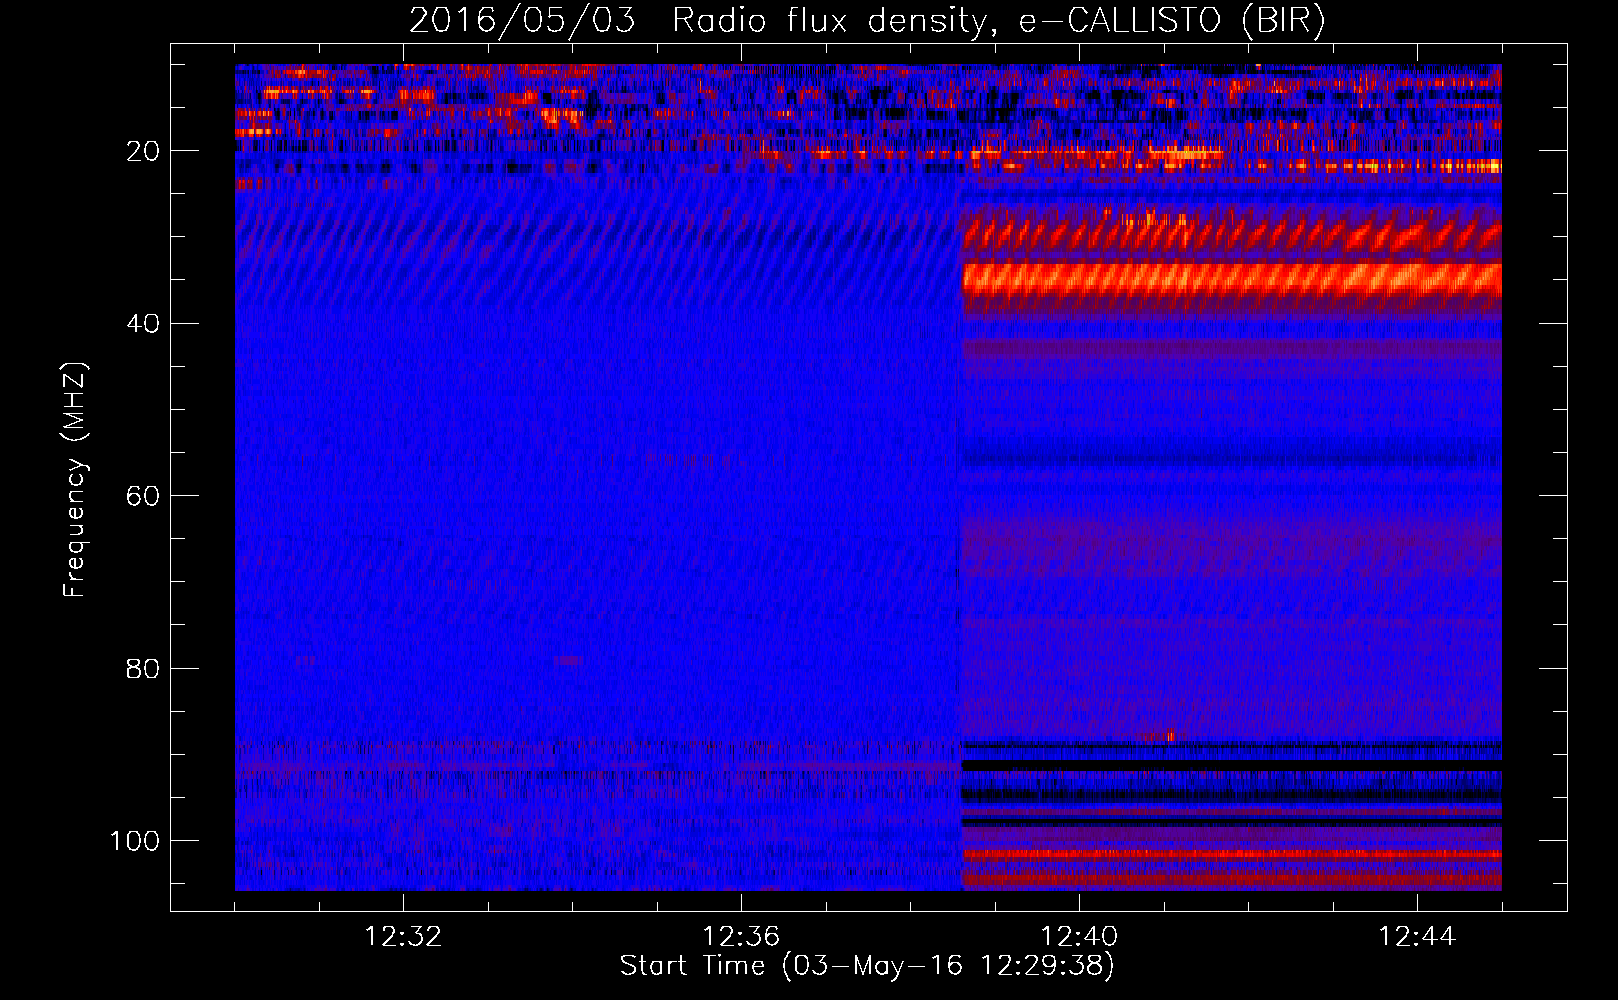Image resolution: width=1618 pixels, height=1000 pixels.
Task: Click the 100 MHz frequency tick label
Action: point(135,841)
